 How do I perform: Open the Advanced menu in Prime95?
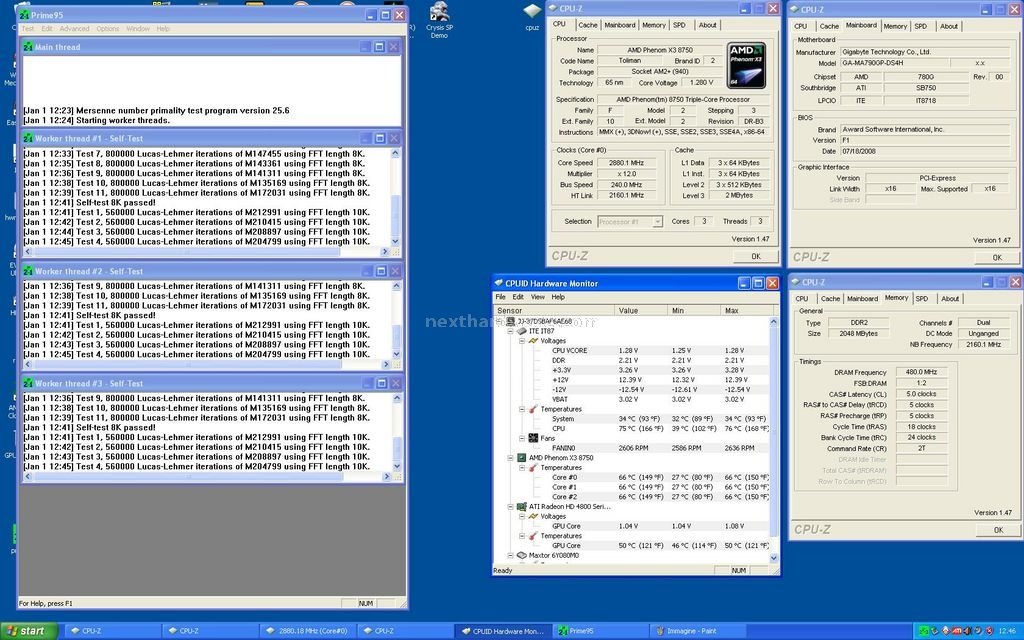tap(74, 29)
